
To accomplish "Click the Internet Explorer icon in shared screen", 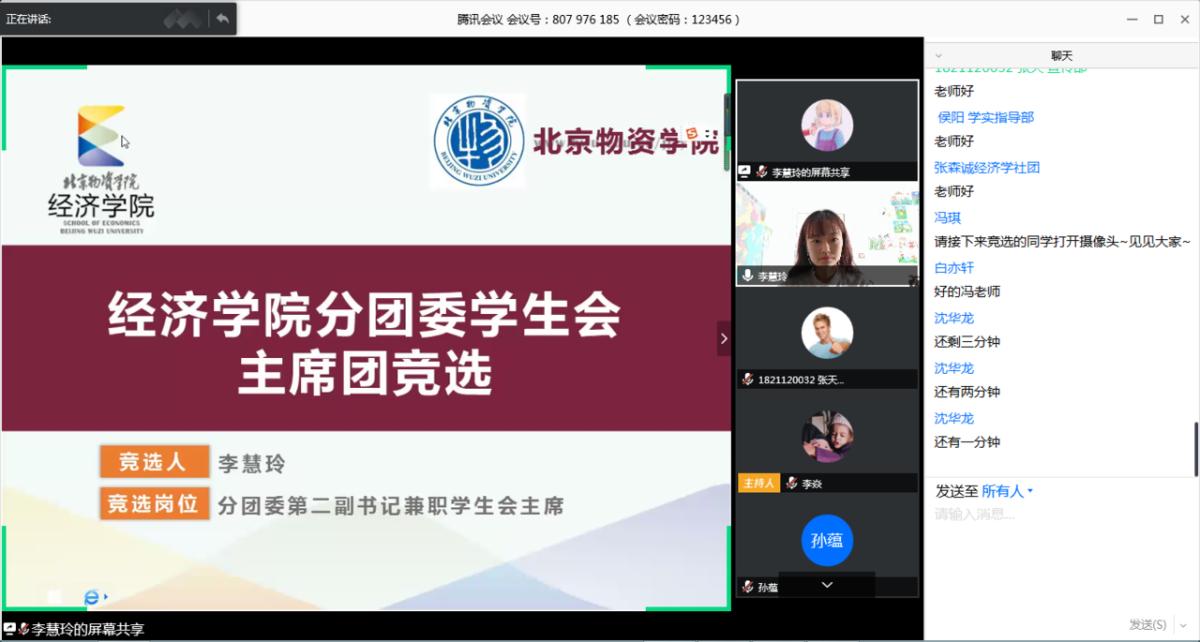I will 92,597.
